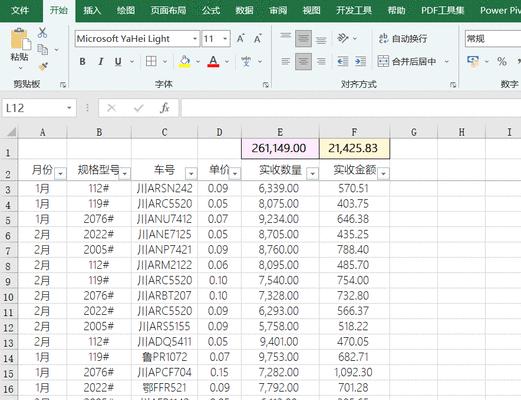Image resolution: width=521 pixels, height=400 pixels.
Task: Open the 文件 menu
Action: pyautogui.click(x=20, y=10)
